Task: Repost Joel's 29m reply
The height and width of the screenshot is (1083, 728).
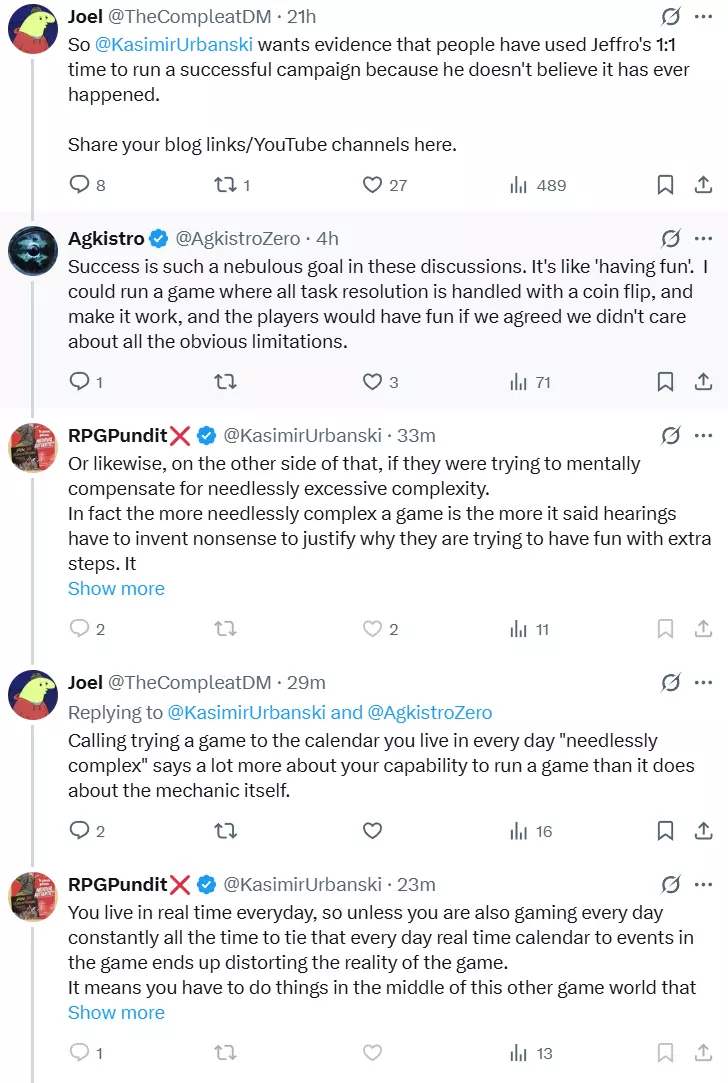Action: (x=225, y=830)
